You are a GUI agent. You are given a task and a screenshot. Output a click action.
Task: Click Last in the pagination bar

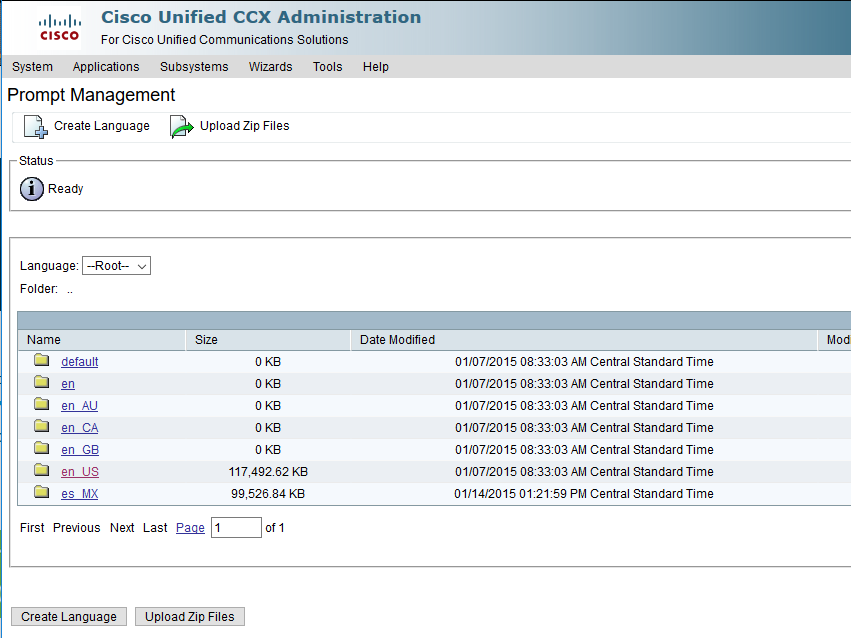point(155,528)
